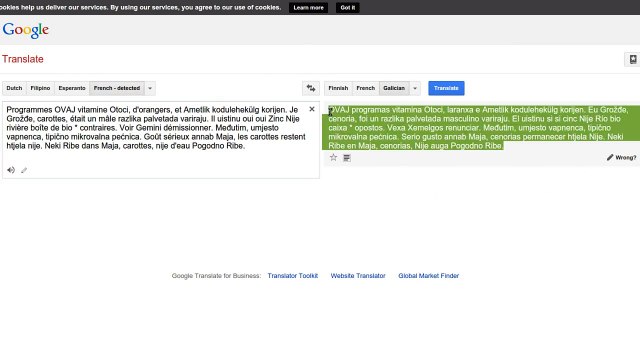
Task: Listen to the source text
Action: click(11, 170)
